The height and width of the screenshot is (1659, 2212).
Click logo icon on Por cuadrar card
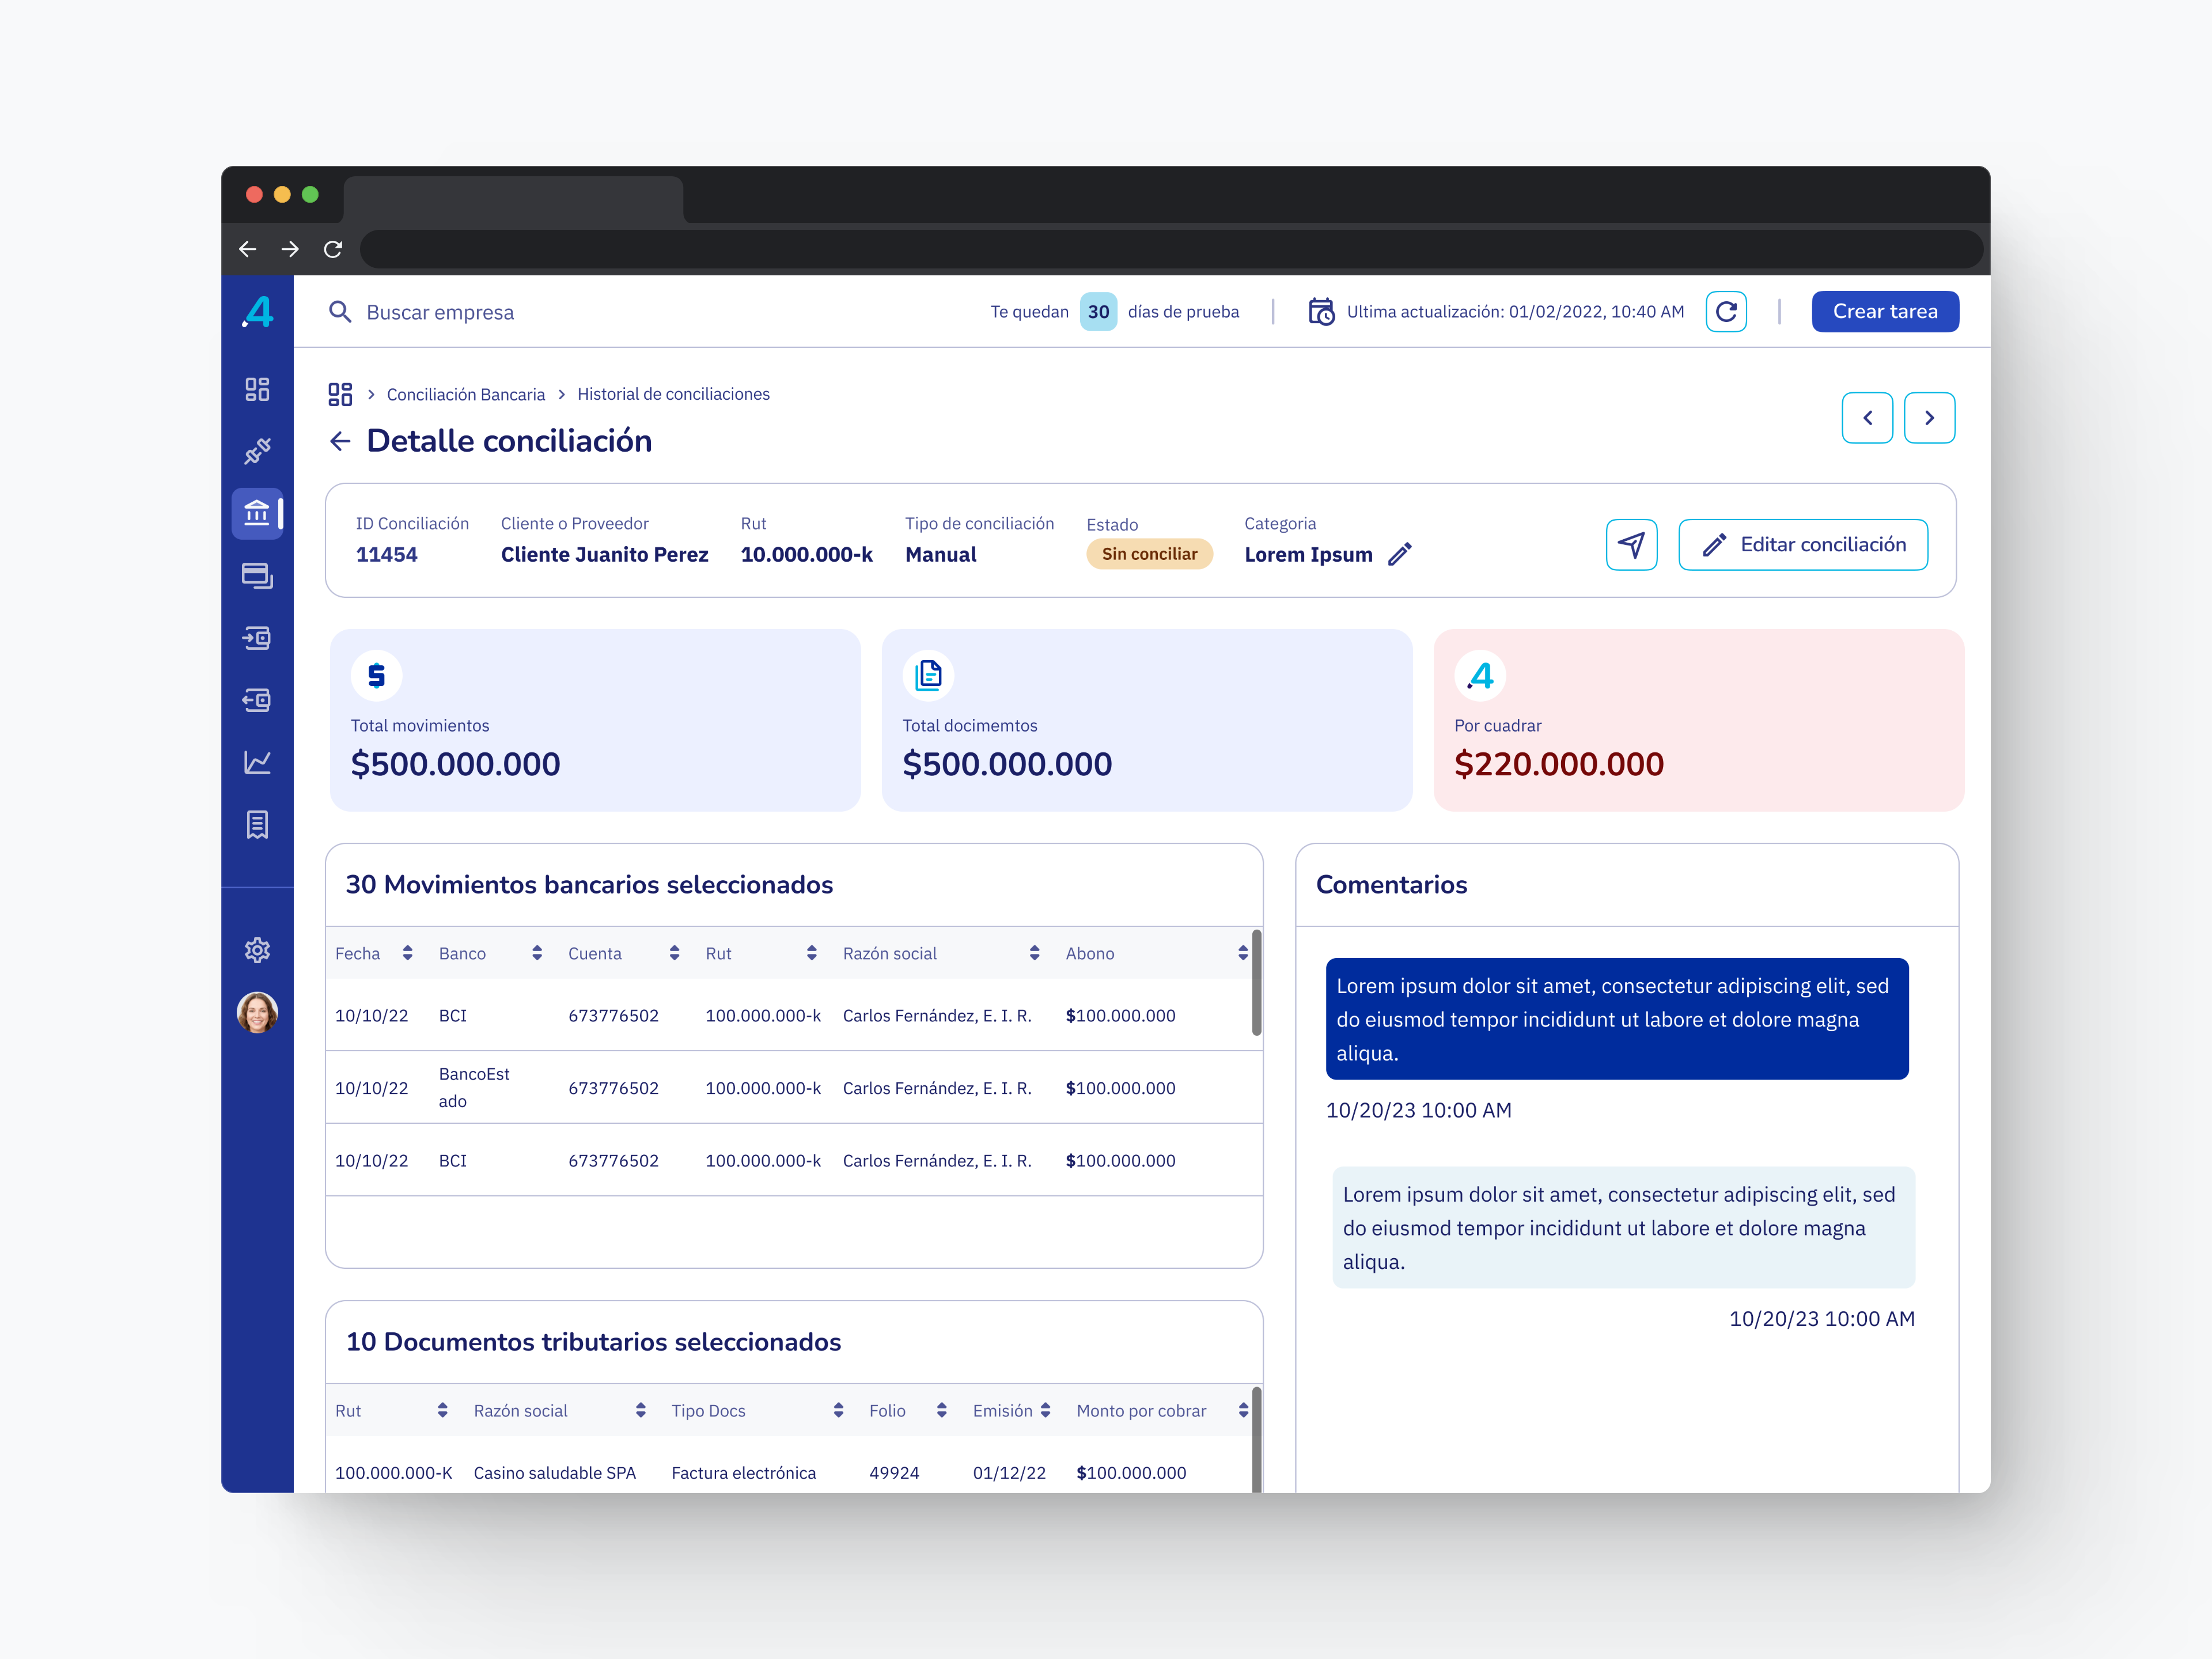click(x=1480, y=676)
